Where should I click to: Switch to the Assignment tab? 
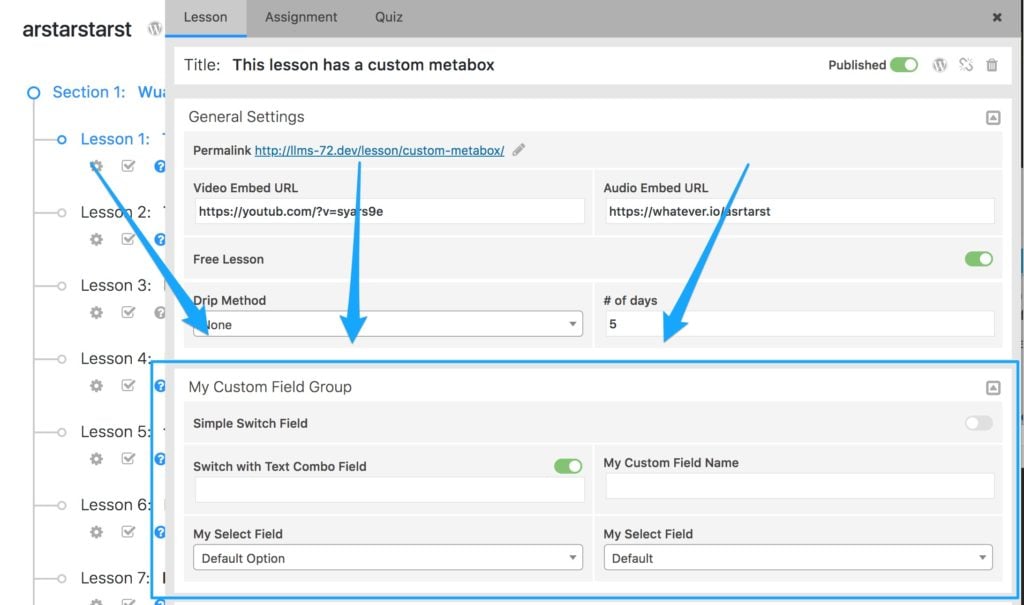pos(301,17)
